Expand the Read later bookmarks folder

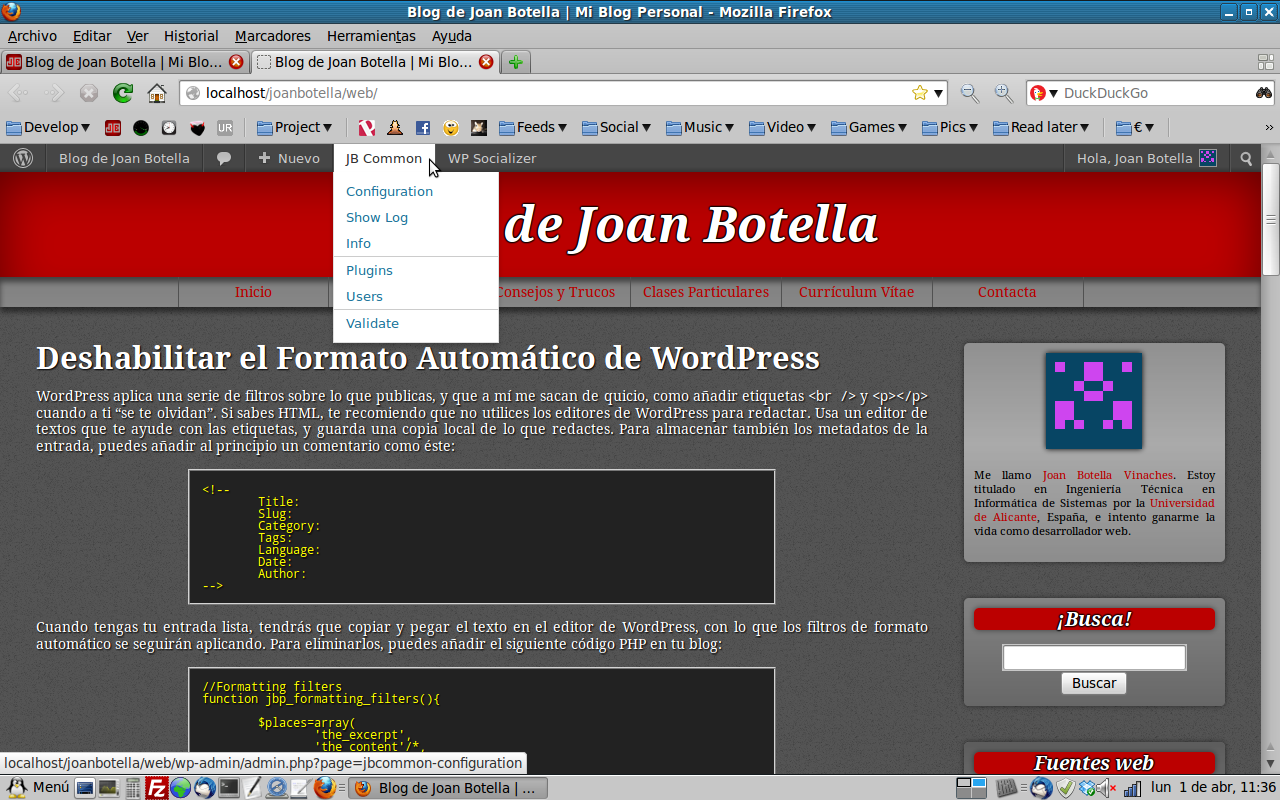(1042, 127)
